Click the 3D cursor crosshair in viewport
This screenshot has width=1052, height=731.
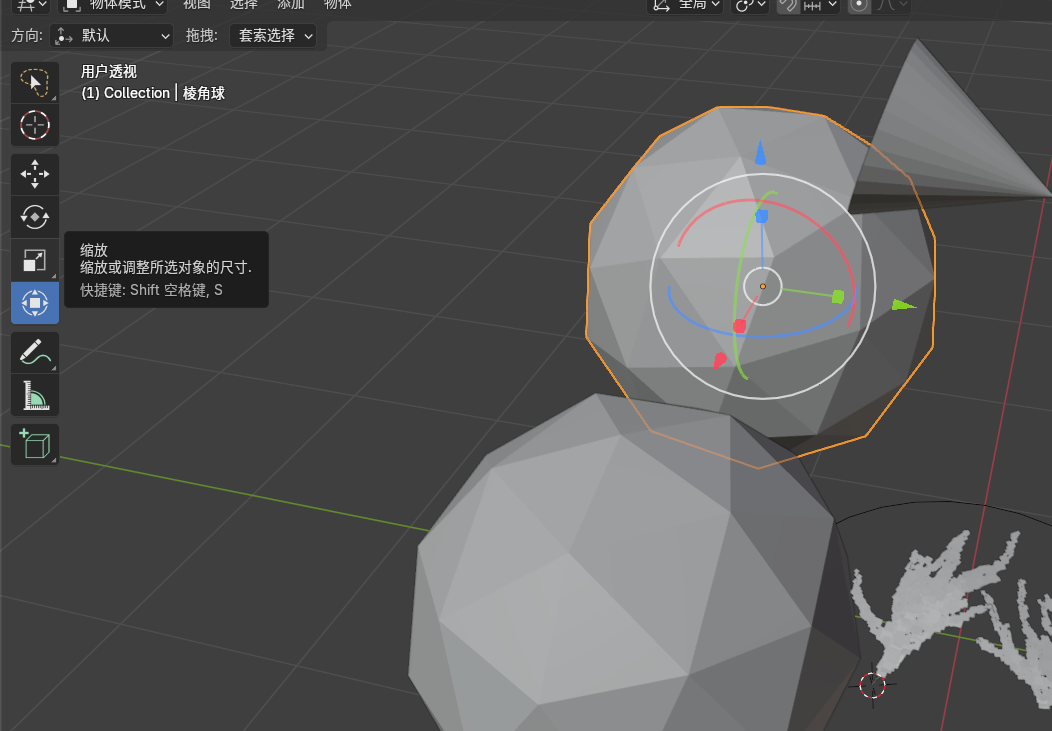pyautogui.click(x=872, y=685)
